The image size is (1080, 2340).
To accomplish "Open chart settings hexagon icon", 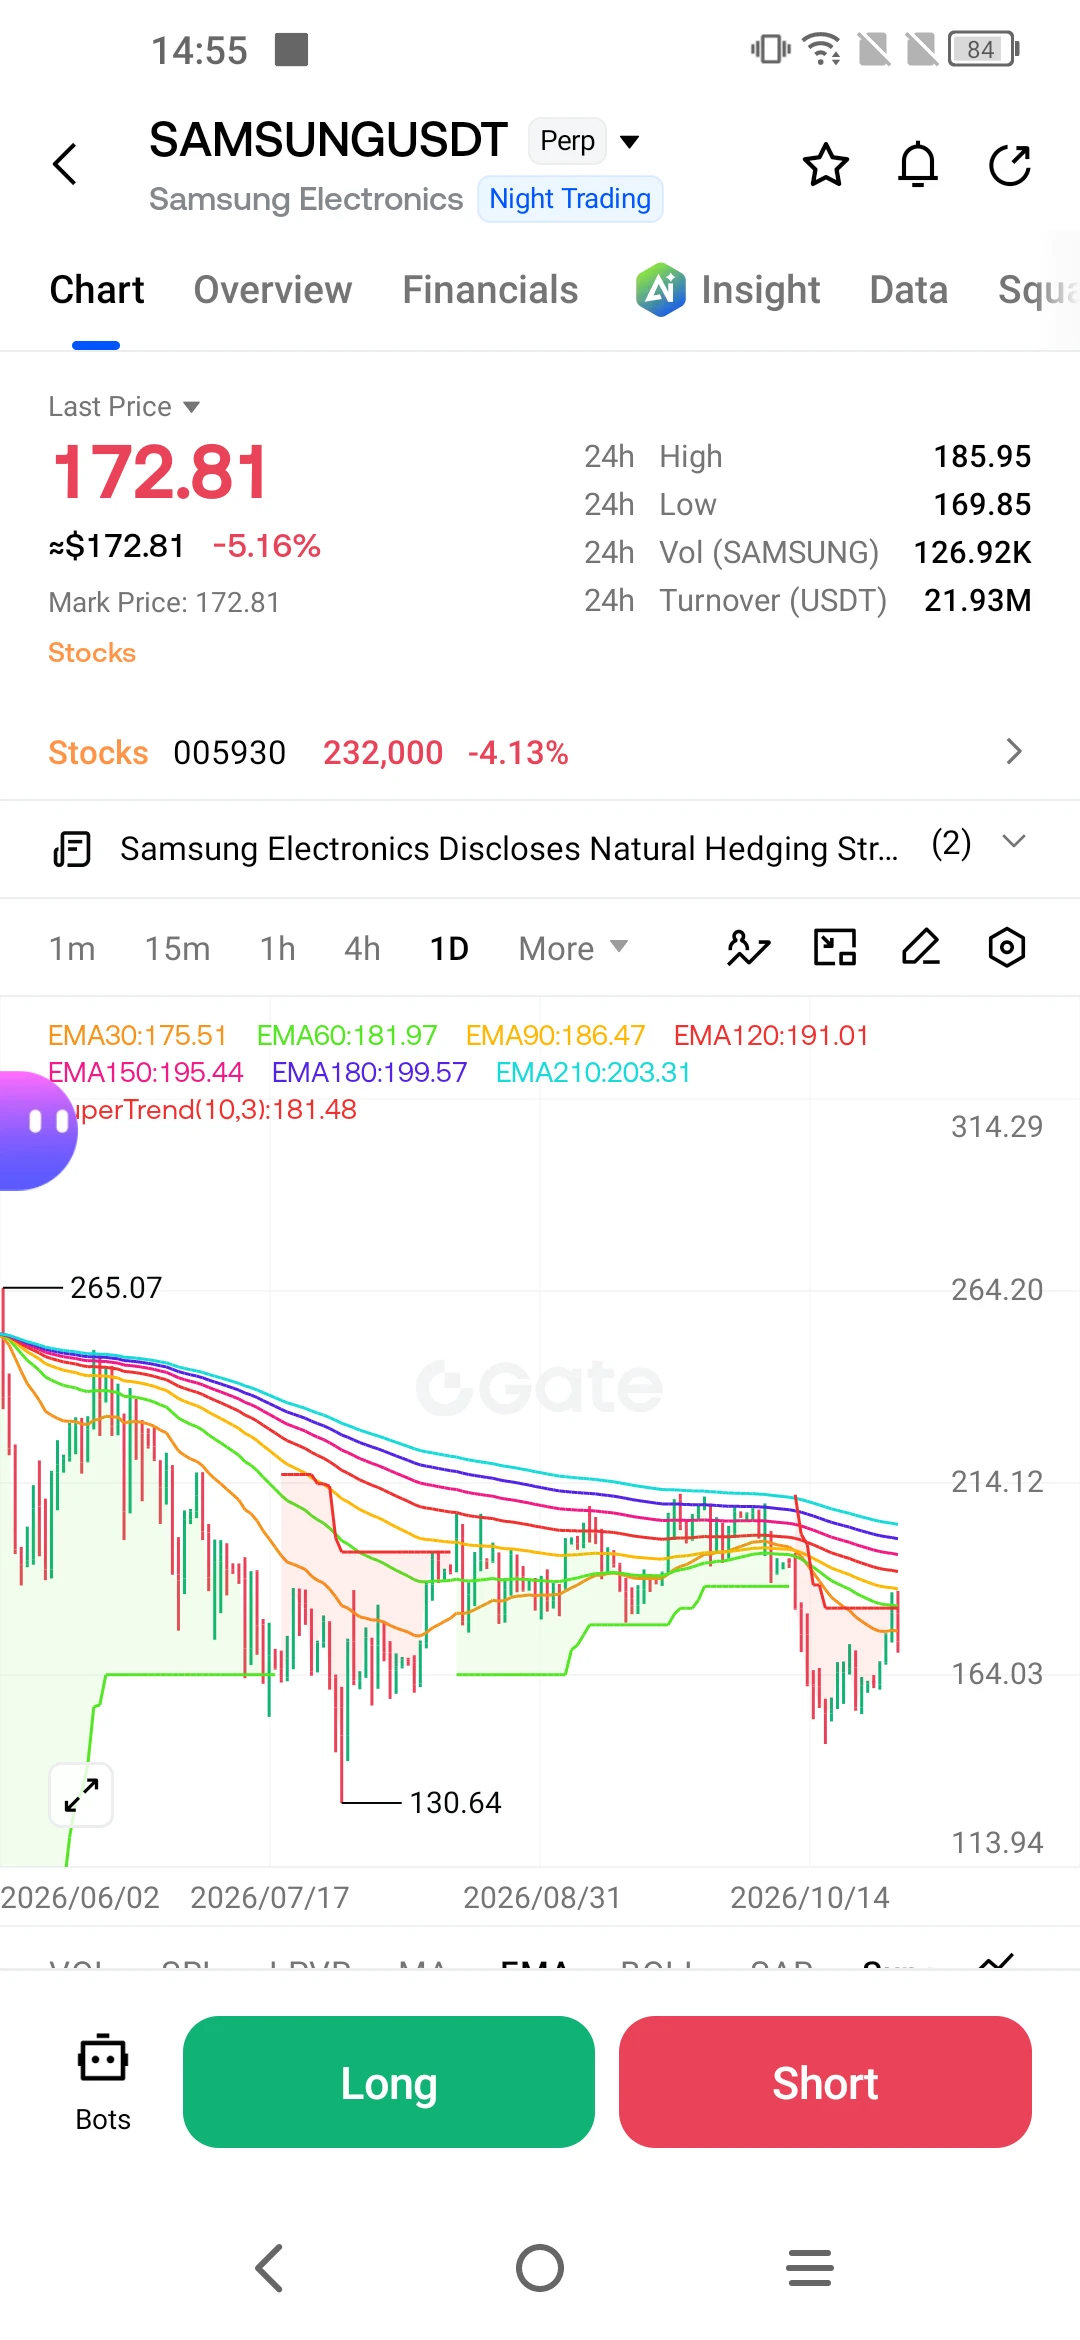I will [1007, 947].
